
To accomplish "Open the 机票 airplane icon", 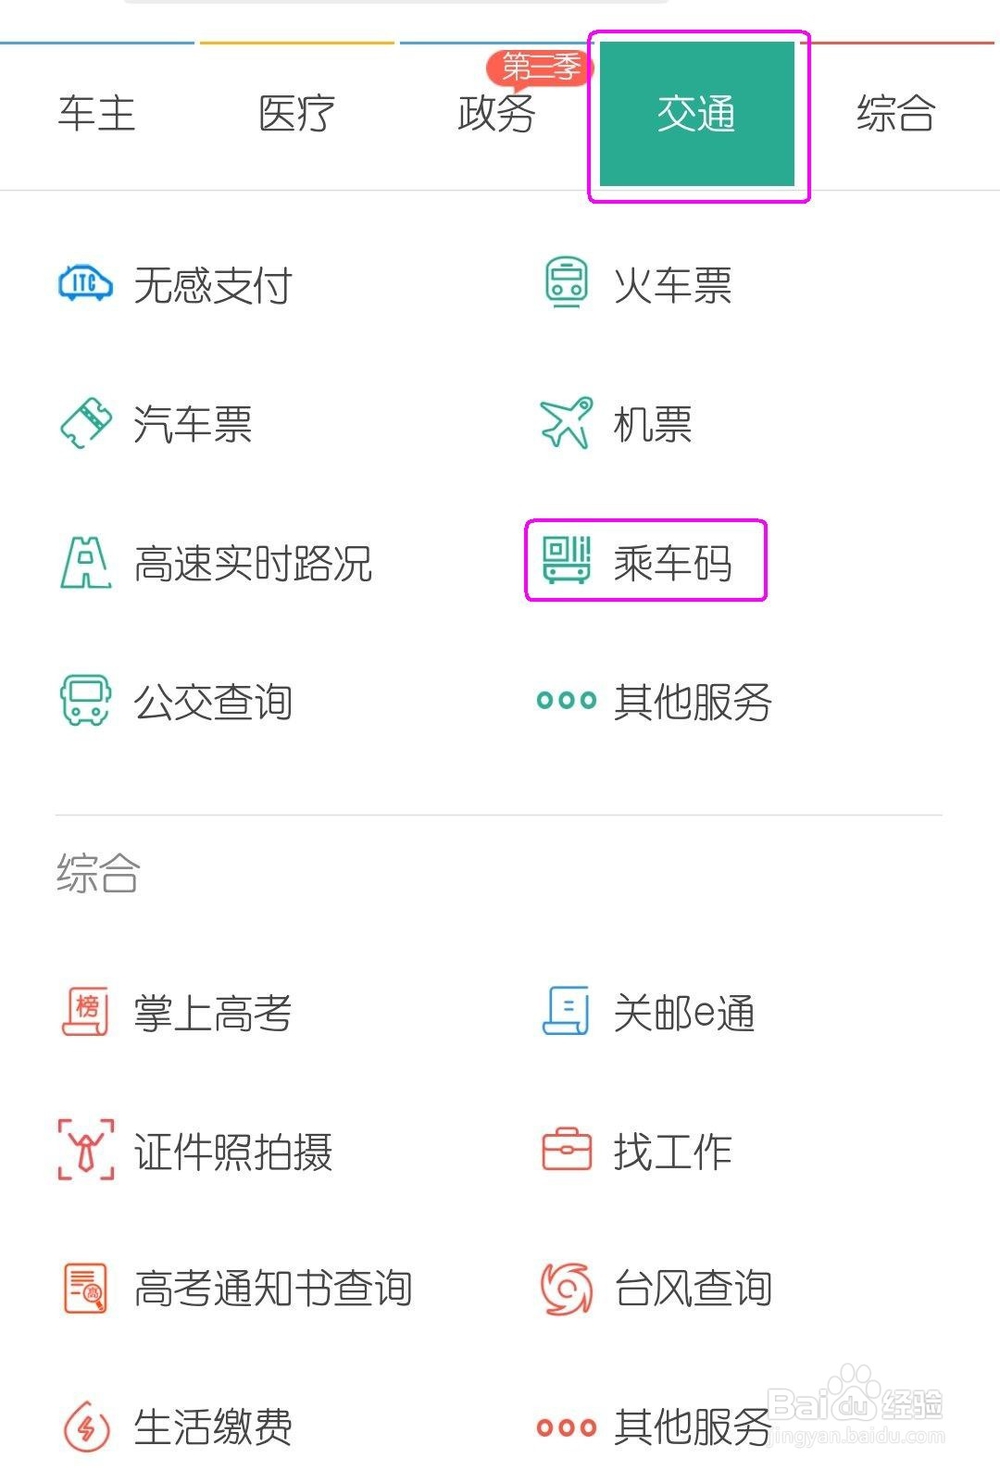I will click(x=566, y=422).
